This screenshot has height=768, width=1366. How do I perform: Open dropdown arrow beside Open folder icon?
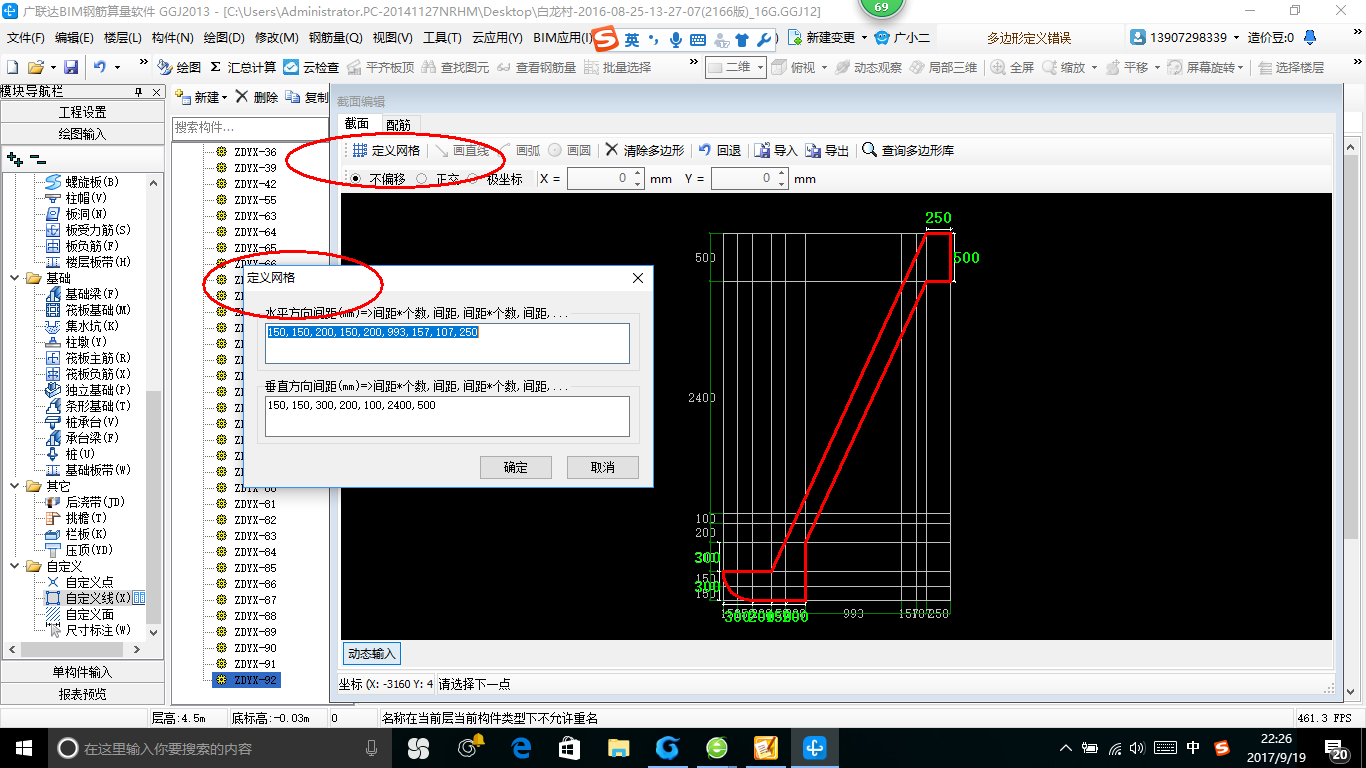[52, 67]
